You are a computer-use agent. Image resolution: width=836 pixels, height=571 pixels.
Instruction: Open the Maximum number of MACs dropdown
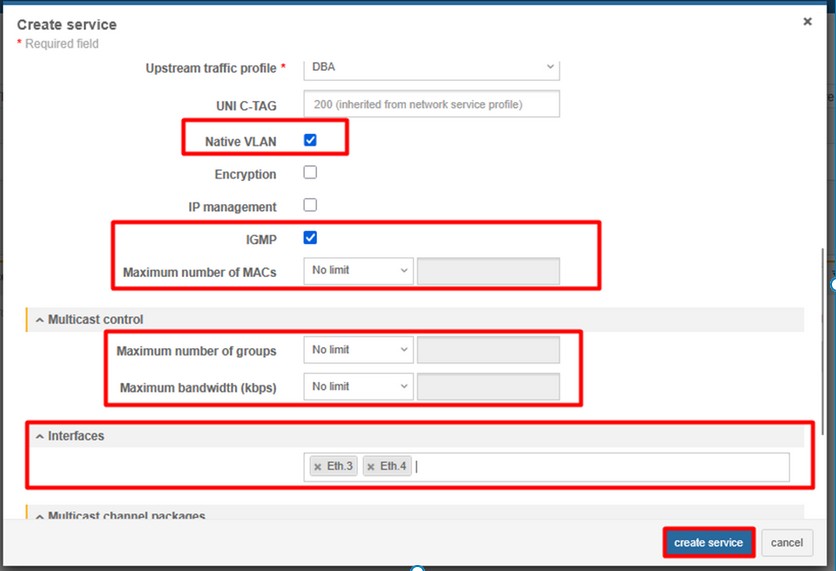358,271
